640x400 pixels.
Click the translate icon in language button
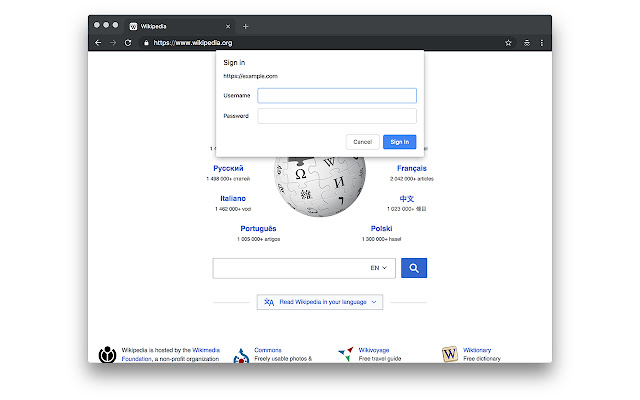(269, 302)
